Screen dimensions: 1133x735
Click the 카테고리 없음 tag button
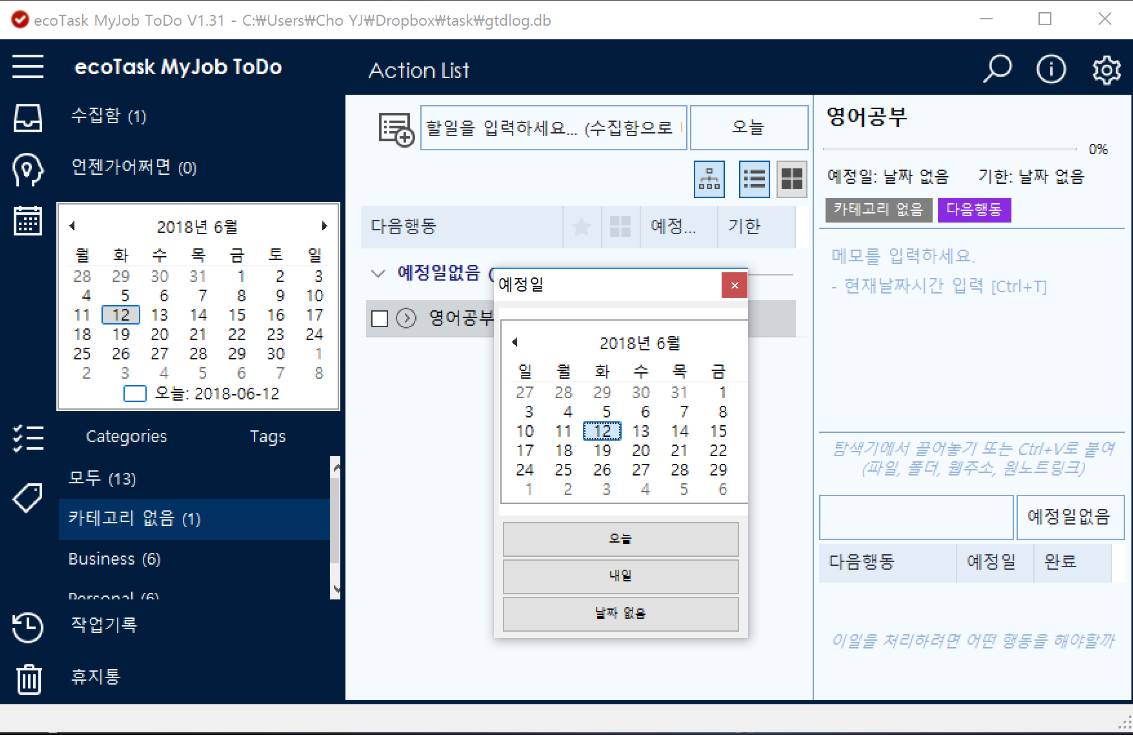click(879, 210)
